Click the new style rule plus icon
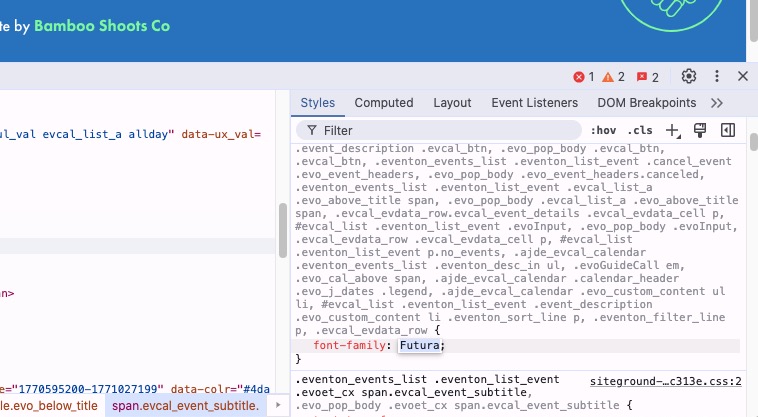 (673, 130)
